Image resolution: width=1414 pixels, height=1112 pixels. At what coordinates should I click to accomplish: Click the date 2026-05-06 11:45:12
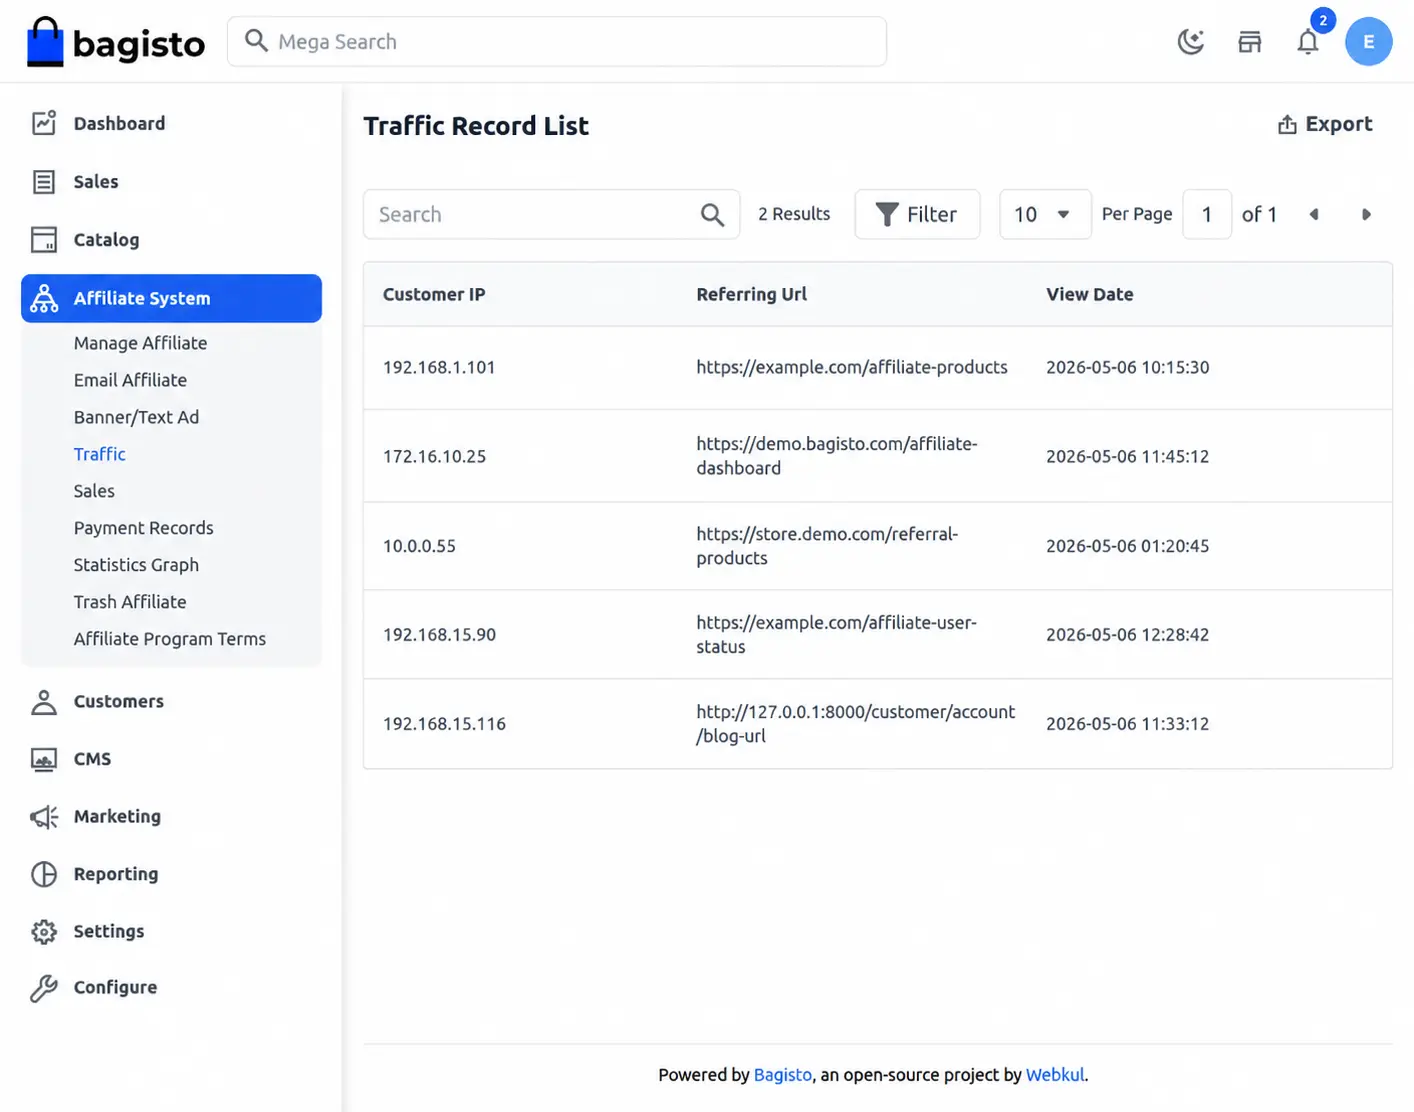tap(1127, 456)
